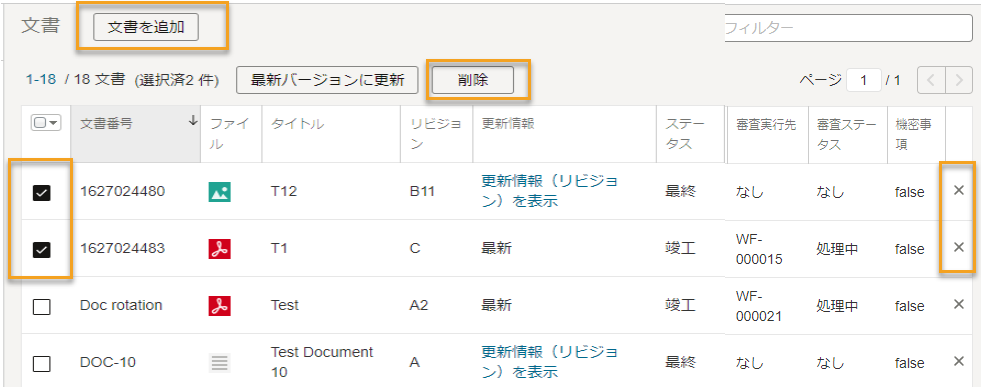Open PDF file icon for document 1627024483

point(219,249)
